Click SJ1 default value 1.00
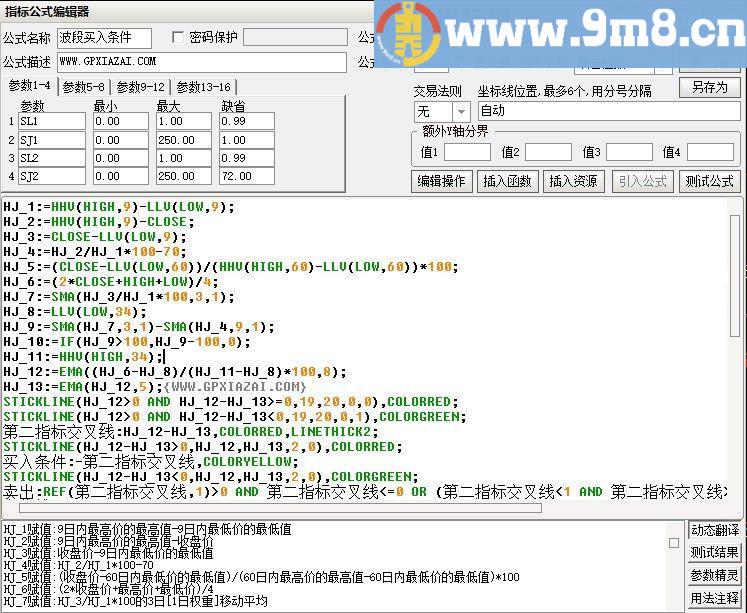 coord(247,141)
